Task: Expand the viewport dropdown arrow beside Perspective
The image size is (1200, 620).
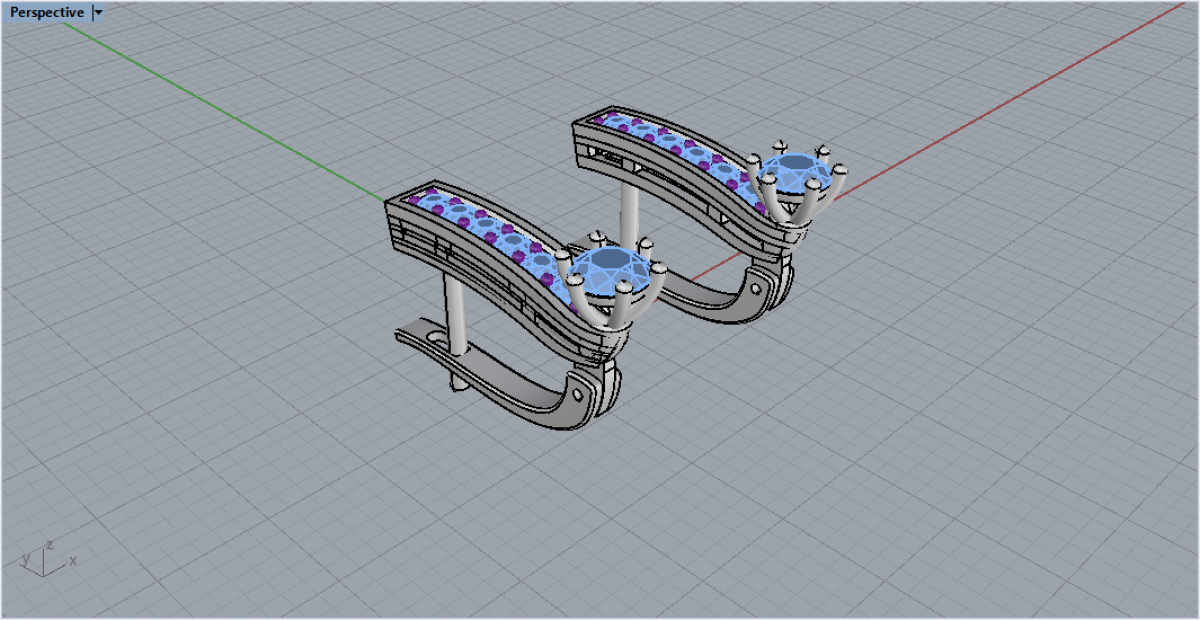Action: point(97,13)
